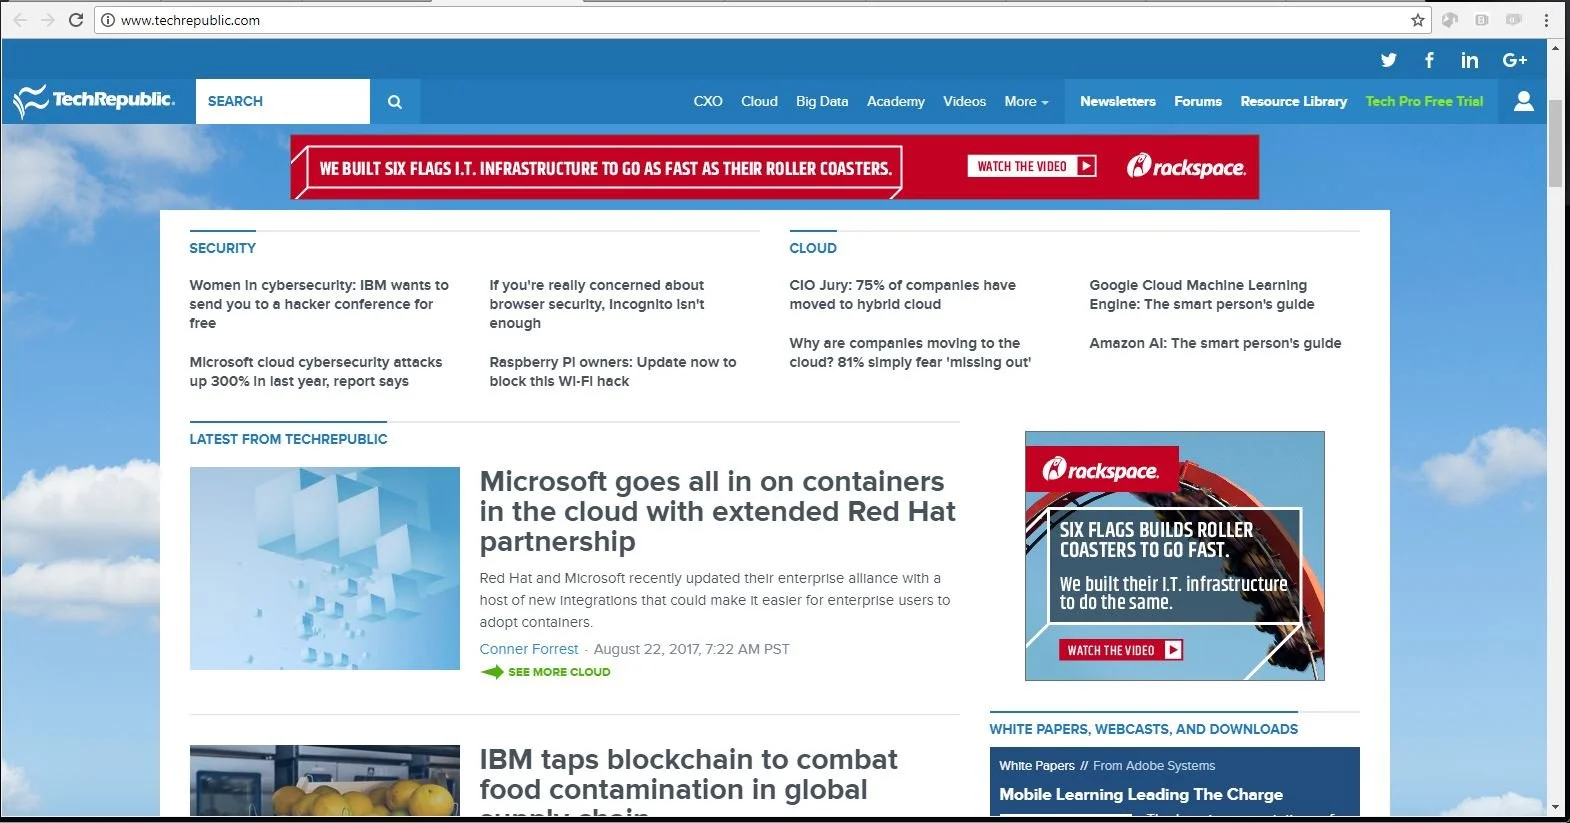Click the date 'August 22, 2017, 7:22 AM PST'
The width and height of the screenshot is (1570, 823).
point(691,649)
